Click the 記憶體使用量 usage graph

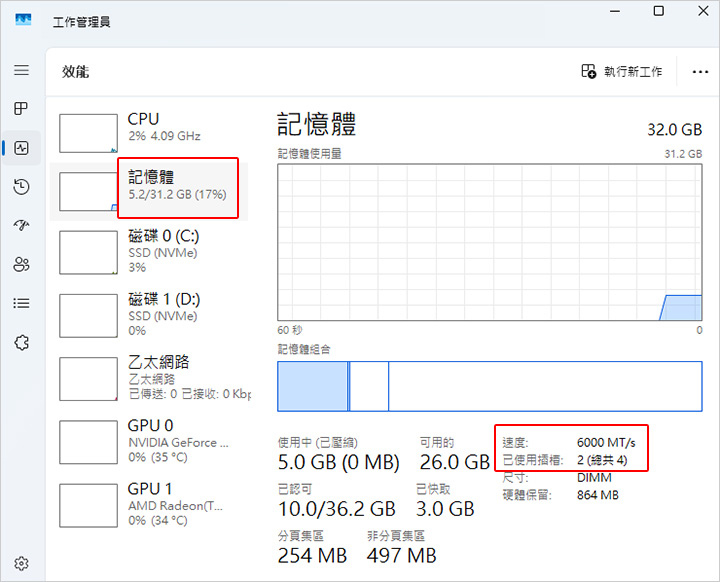point(489,243)
